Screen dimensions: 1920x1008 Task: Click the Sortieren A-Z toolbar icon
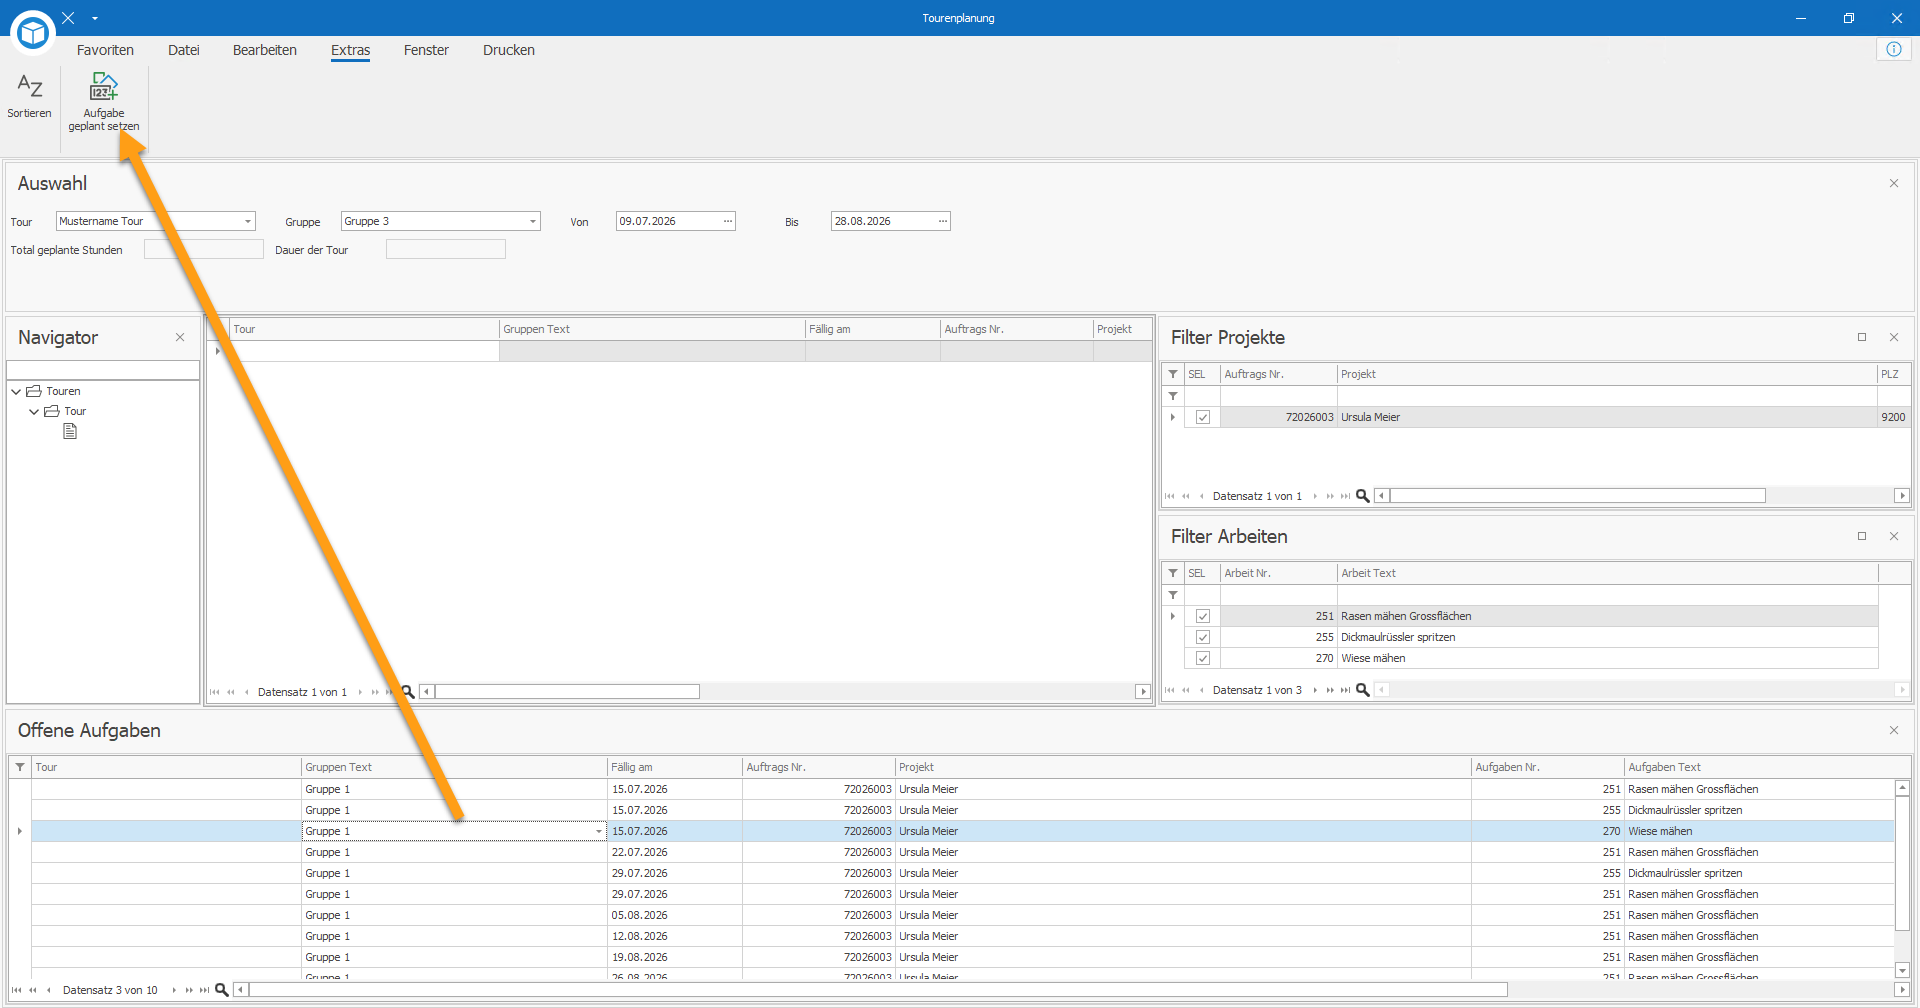[x=30, y=87]
